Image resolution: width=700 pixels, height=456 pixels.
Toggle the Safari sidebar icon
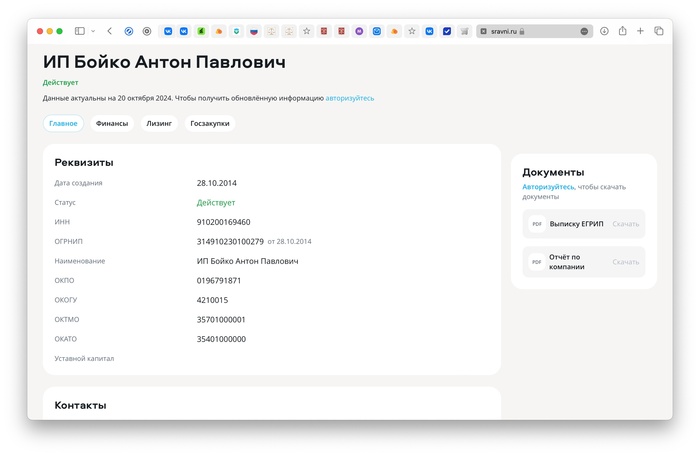coord(80,31)
